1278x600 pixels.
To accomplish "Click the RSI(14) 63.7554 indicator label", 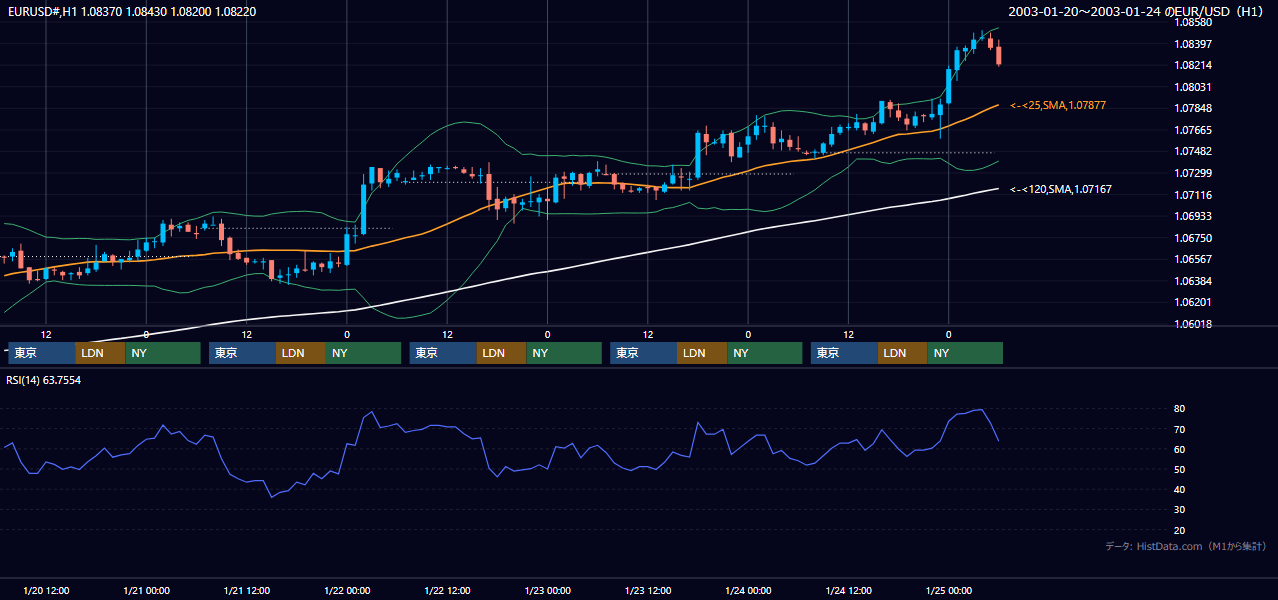I will click(44, 380).
